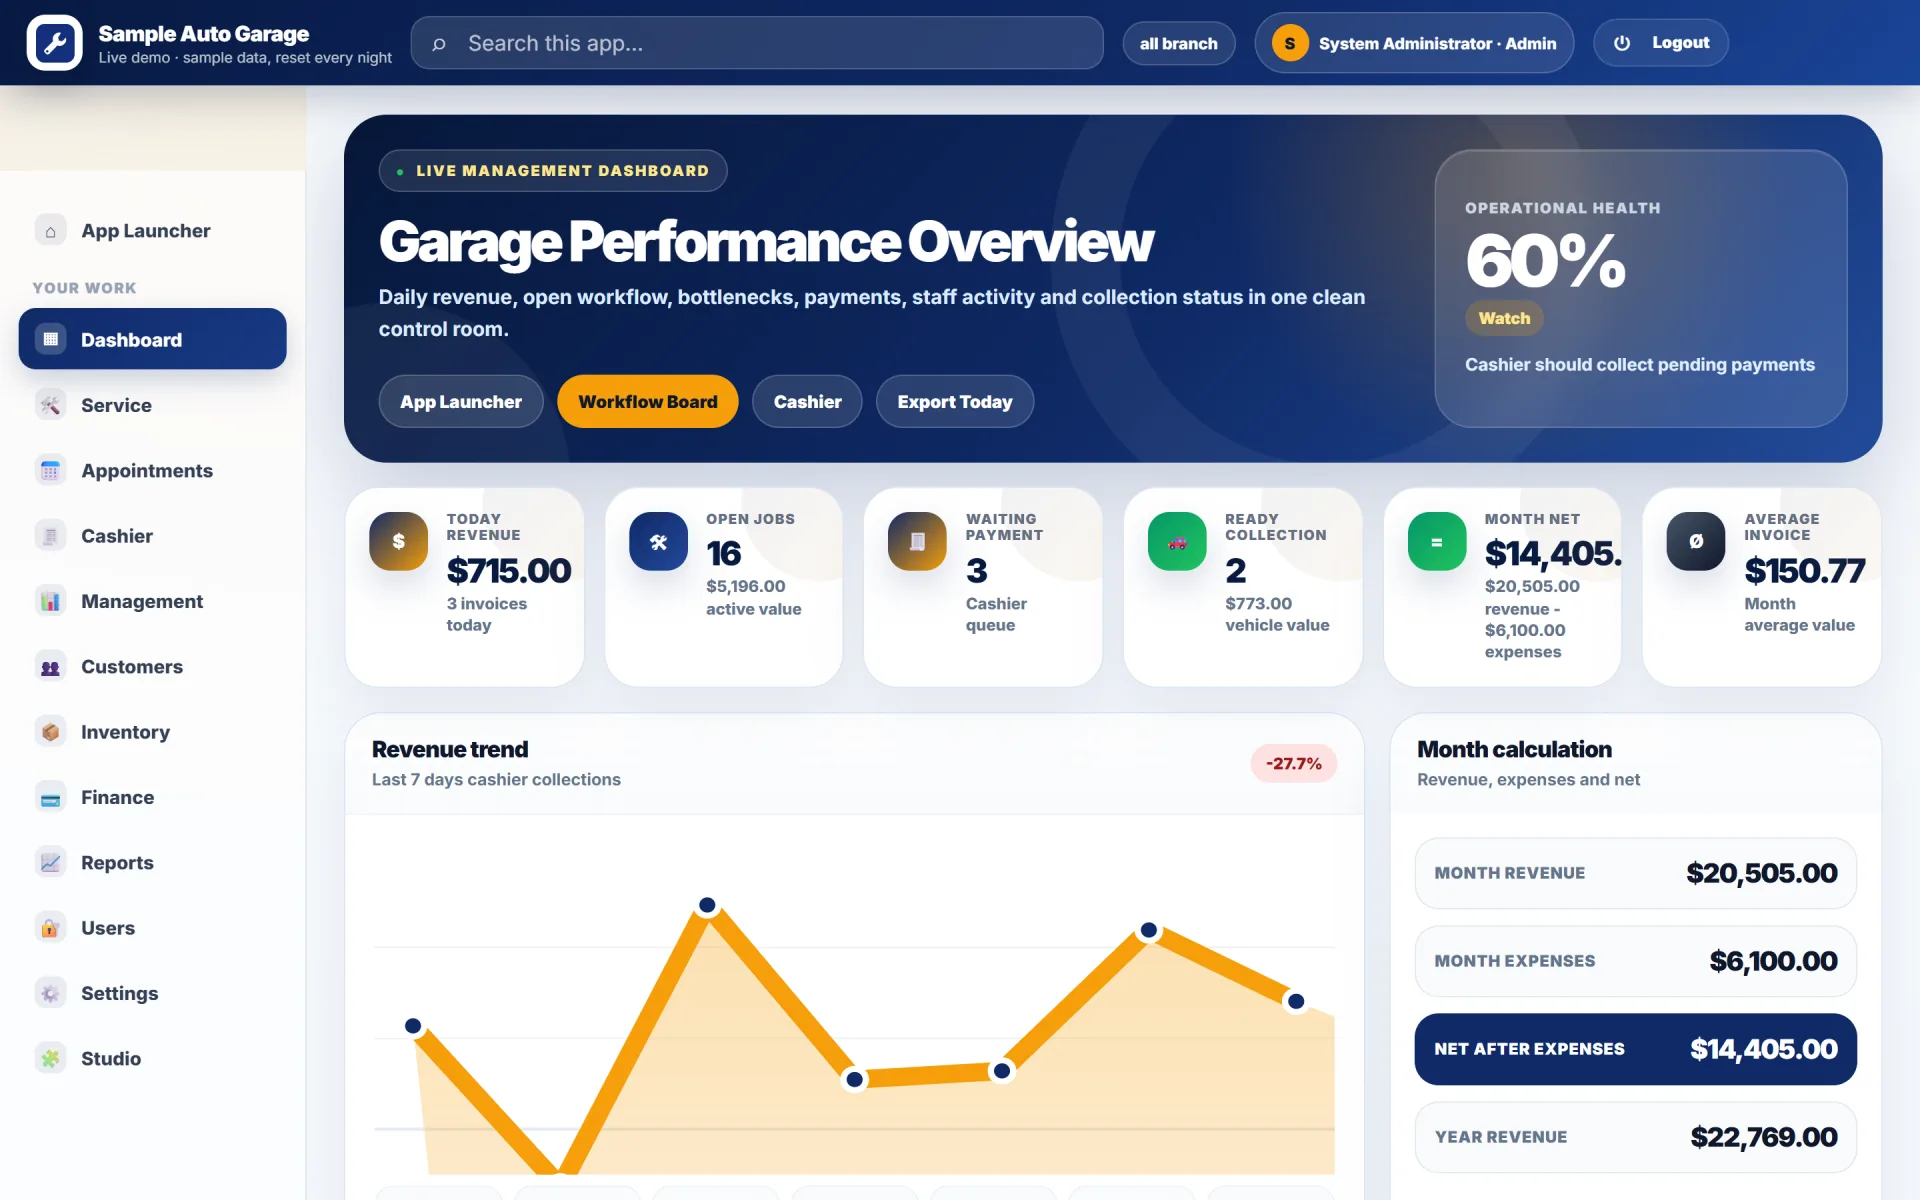The image size is (1920, 1200).
Task: Click the Finance card icon in sidebar
Action: point(50,797)
